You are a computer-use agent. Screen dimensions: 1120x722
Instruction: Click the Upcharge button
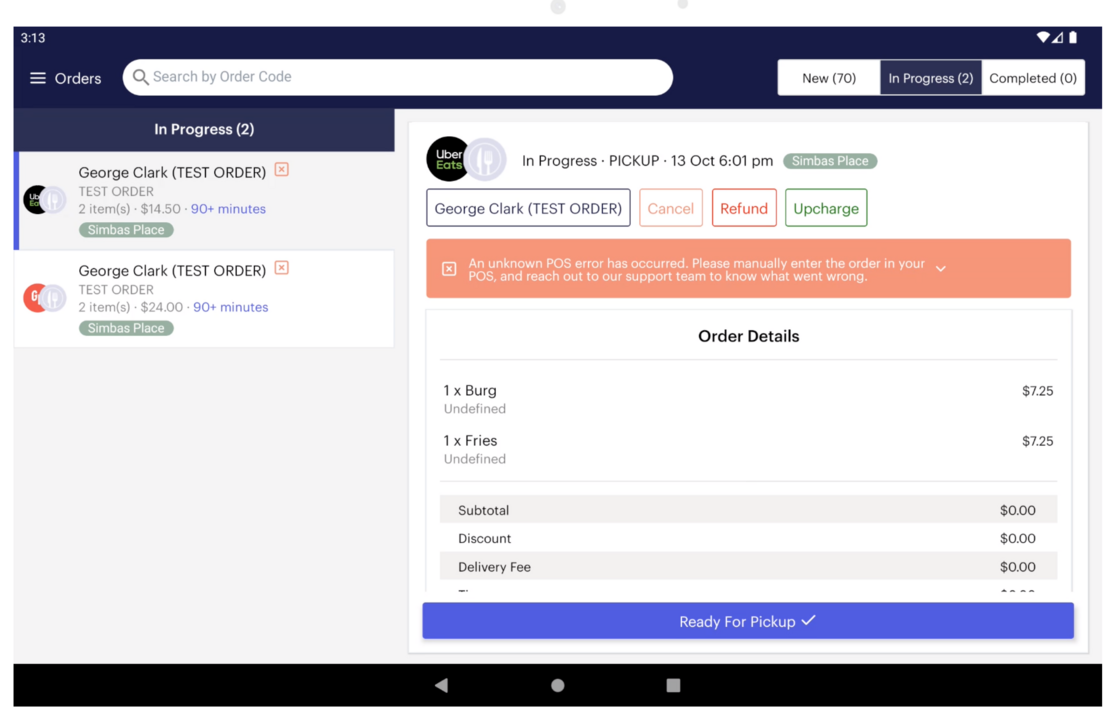[x=825, y=208]
